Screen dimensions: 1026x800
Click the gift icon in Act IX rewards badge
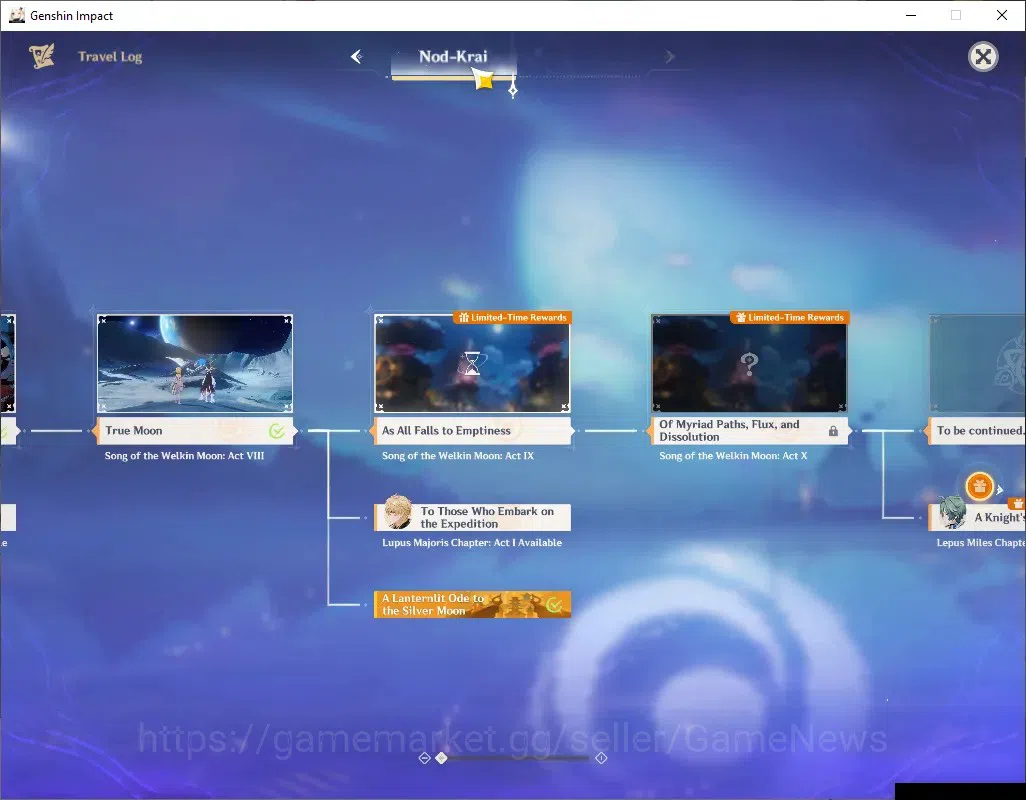[463, 318]
